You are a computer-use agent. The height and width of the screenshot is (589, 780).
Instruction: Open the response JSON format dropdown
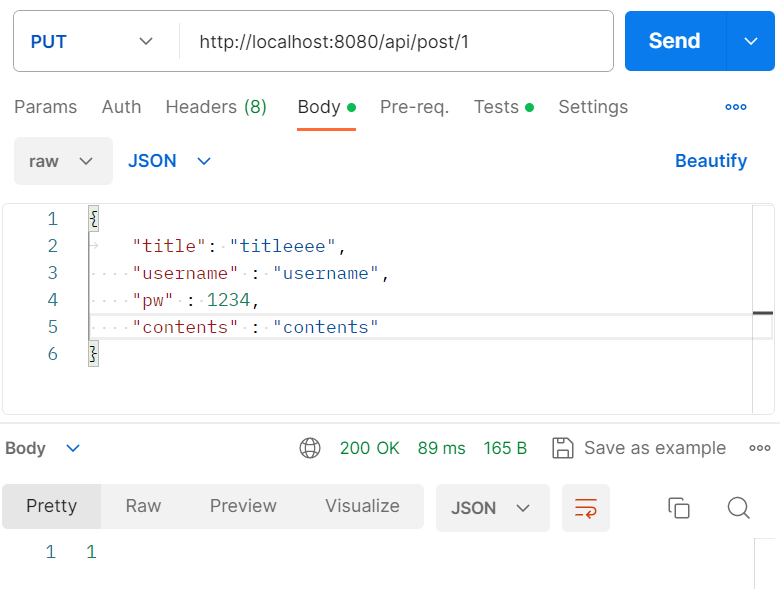coord(492,508)
